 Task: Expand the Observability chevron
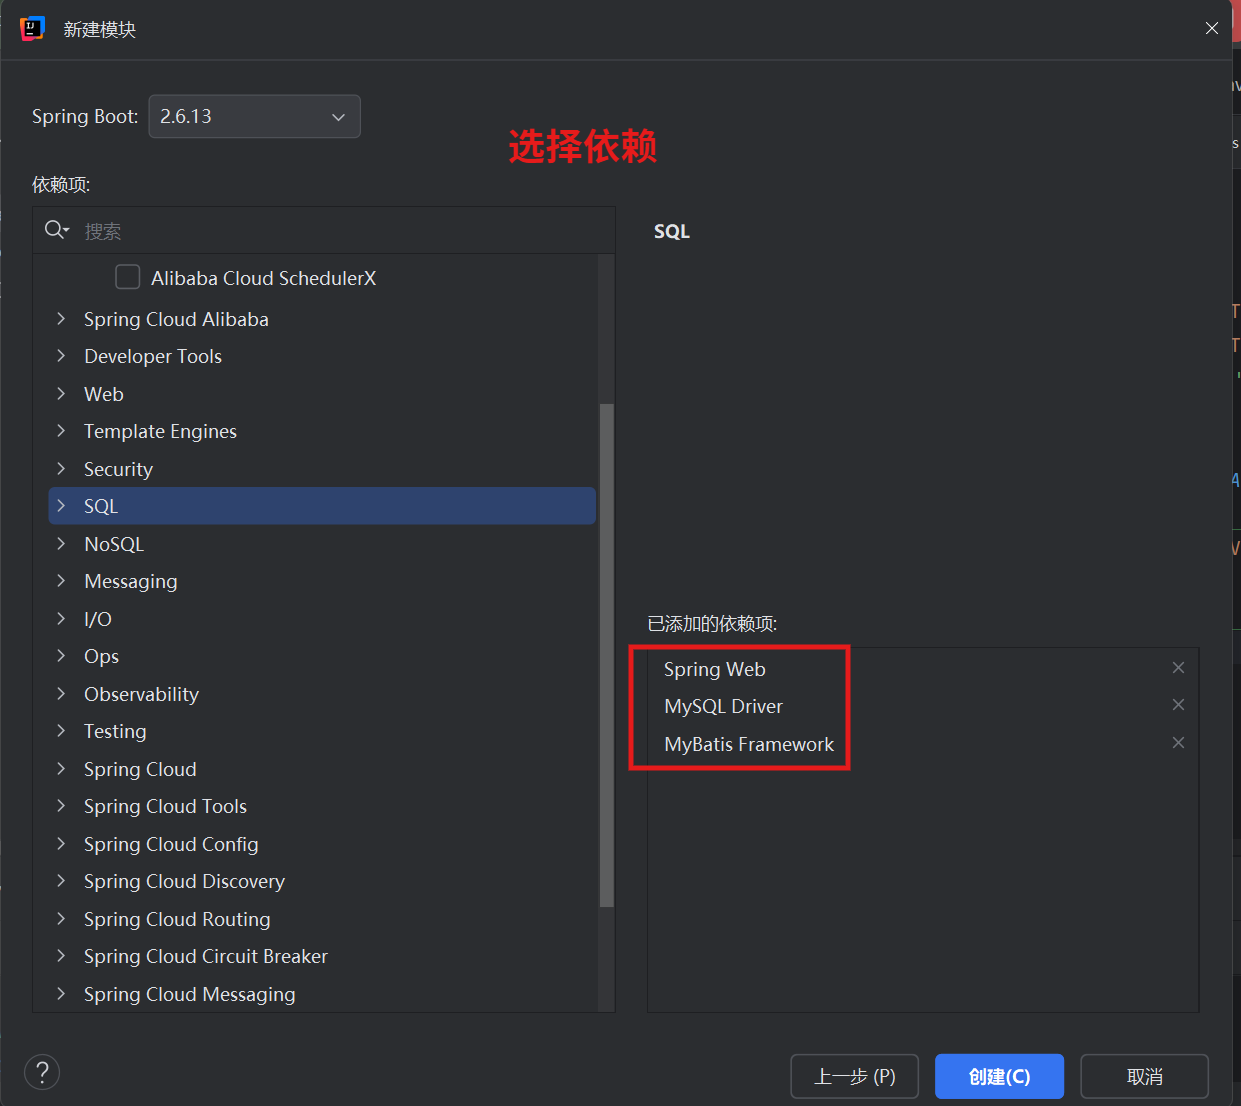tap(61, 694)
